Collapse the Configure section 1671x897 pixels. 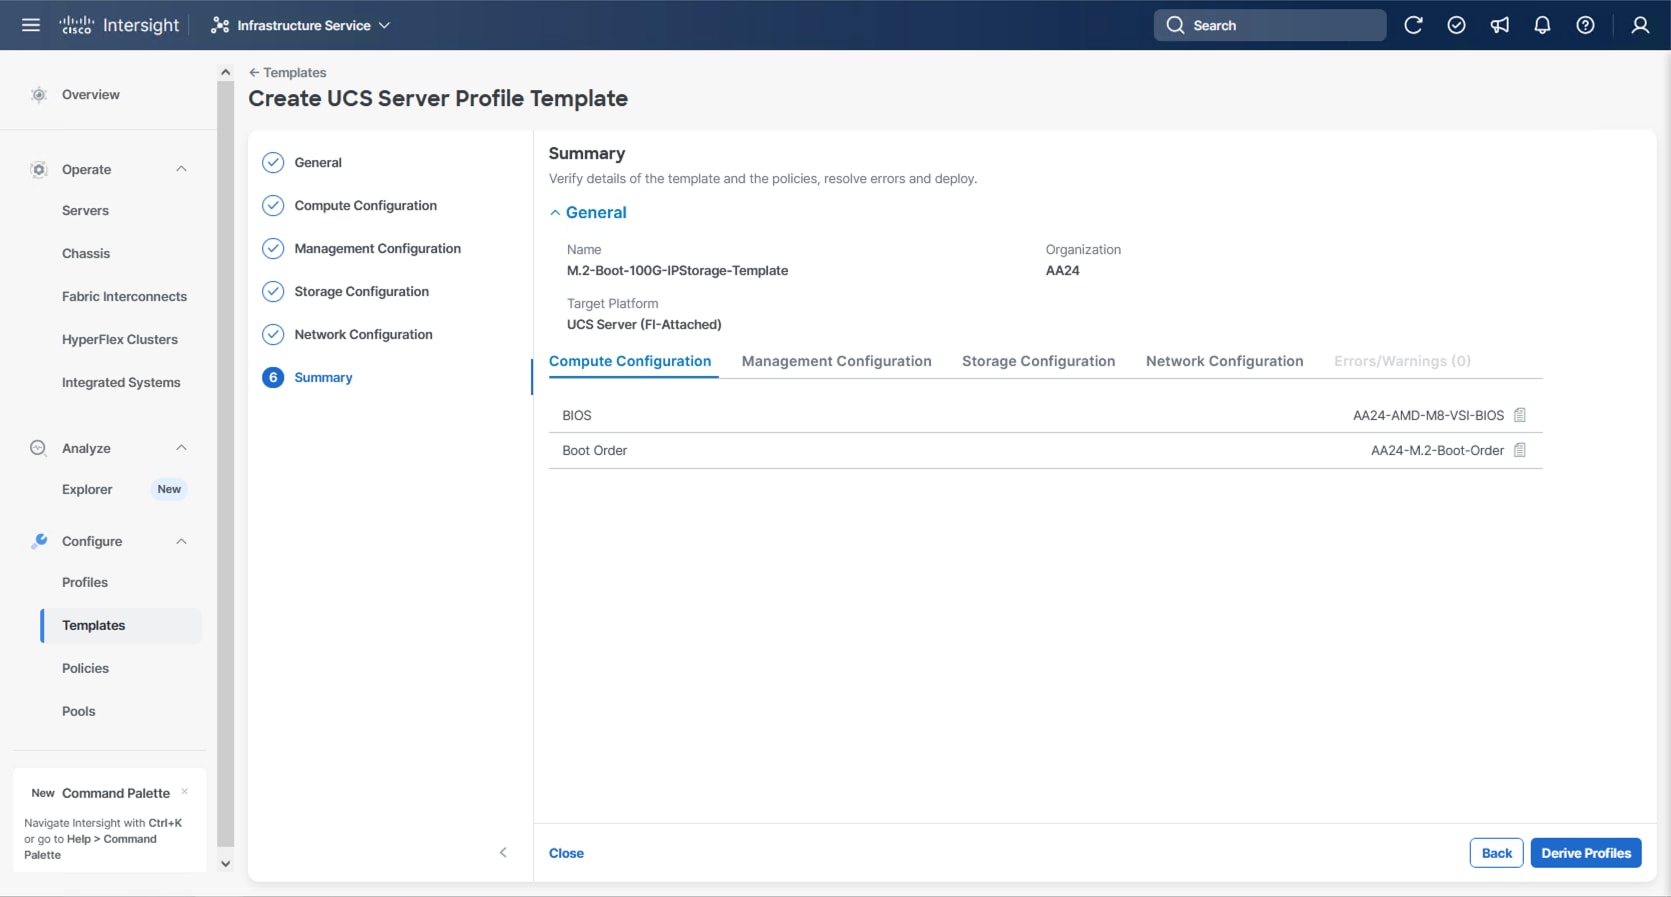[x=181, y=541]
